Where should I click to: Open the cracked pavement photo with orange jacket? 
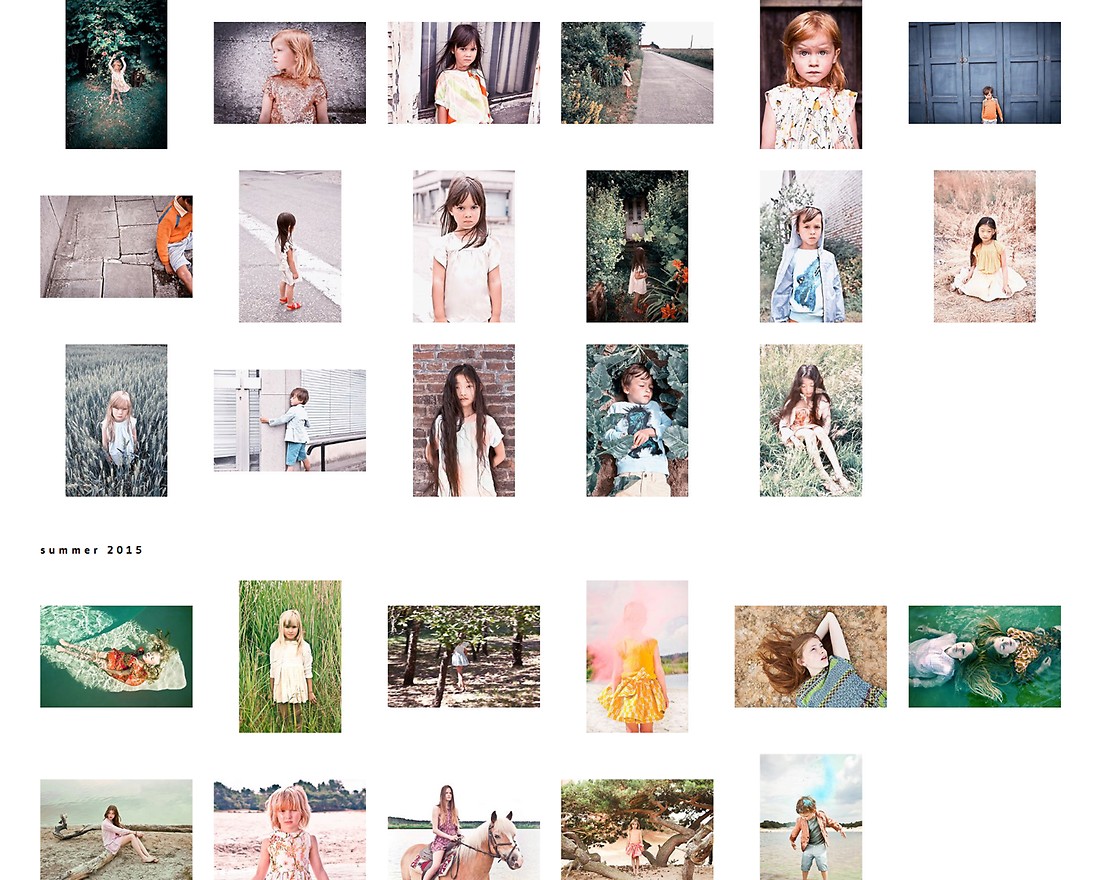coord(116,247)
